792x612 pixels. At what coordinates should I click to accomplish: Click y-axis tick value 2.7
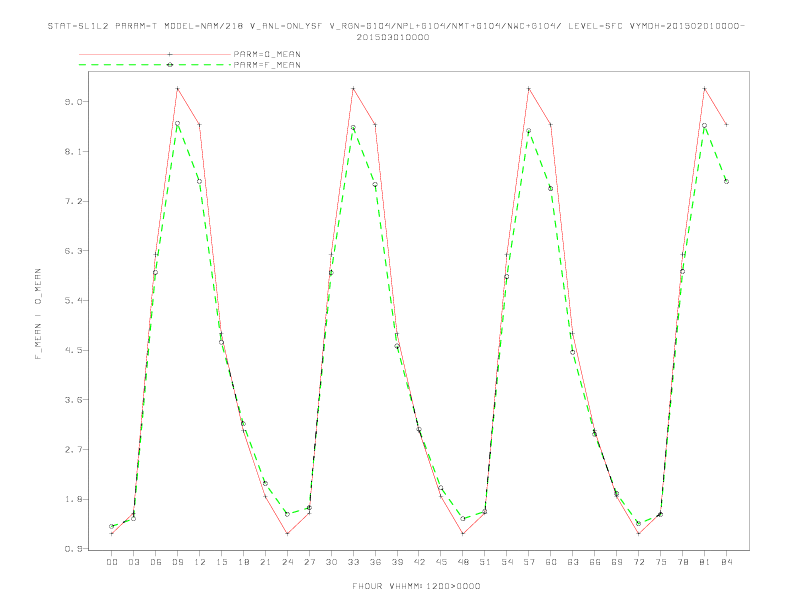tap(73, 449)
